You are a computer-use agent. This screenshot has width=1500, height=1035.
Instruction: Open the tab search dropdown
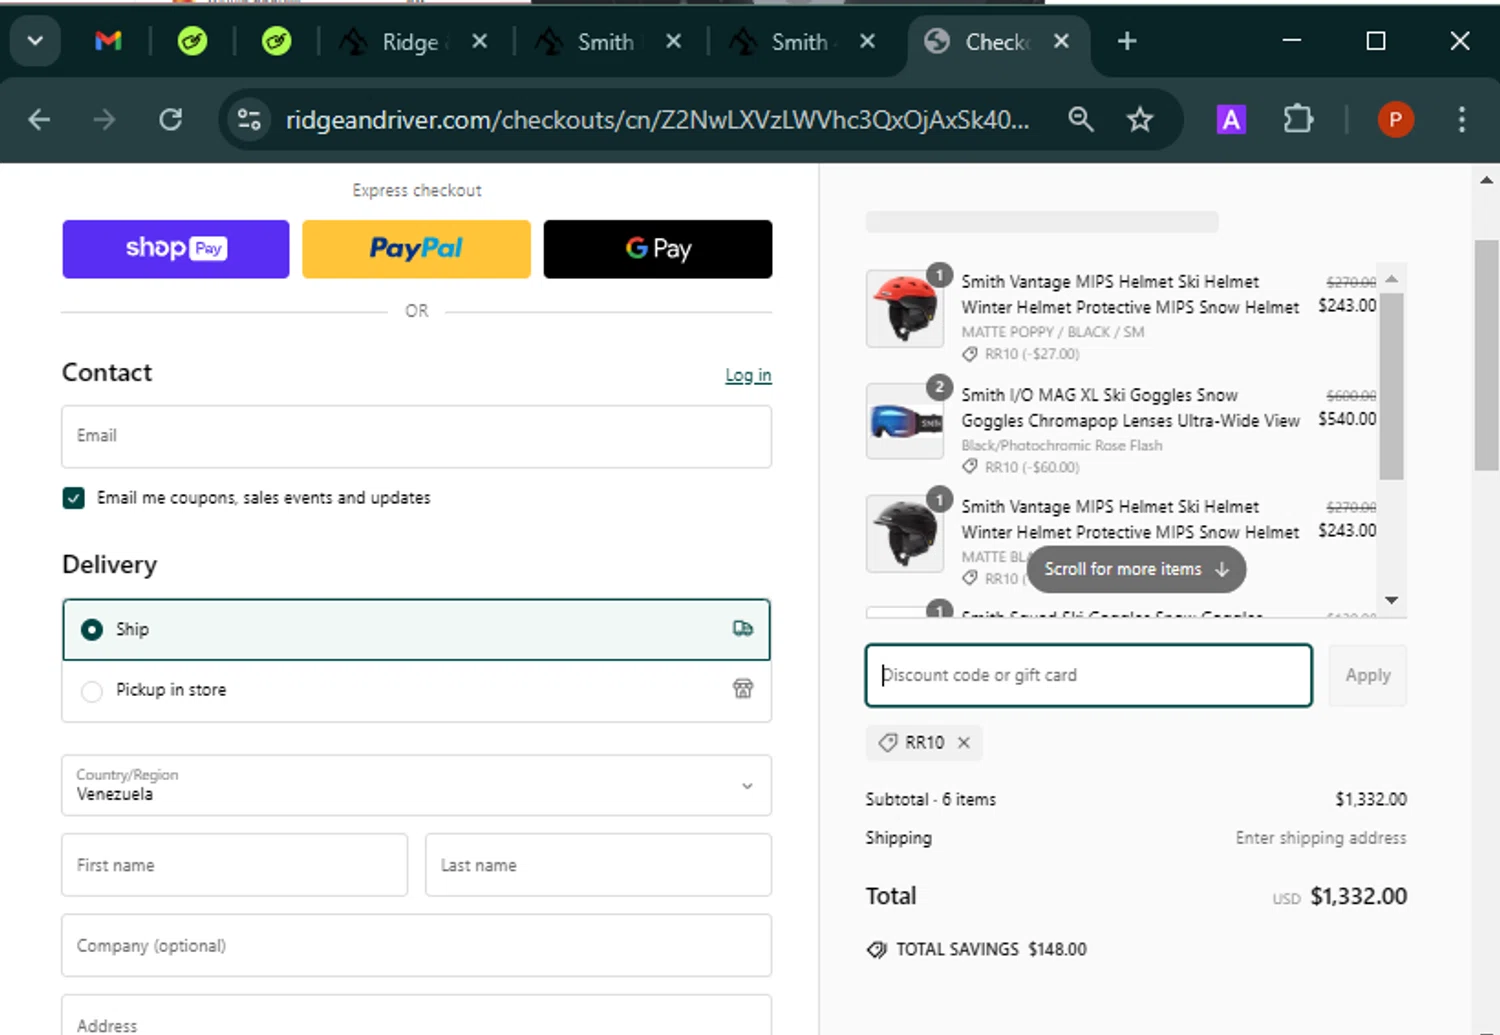(35, 41)
